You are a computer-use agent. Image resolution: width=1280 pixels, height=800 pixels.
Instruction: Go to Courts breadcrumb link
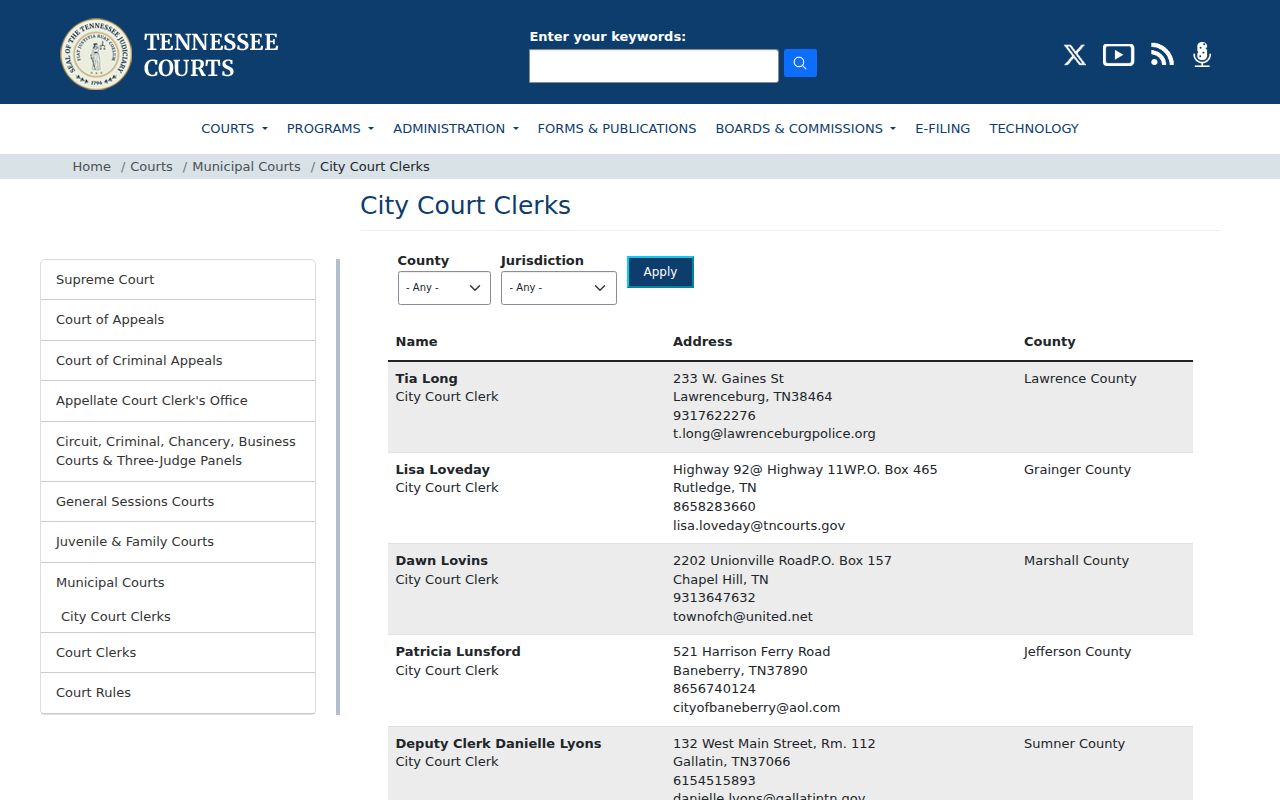pyautogui.click(x=151, y=167)
